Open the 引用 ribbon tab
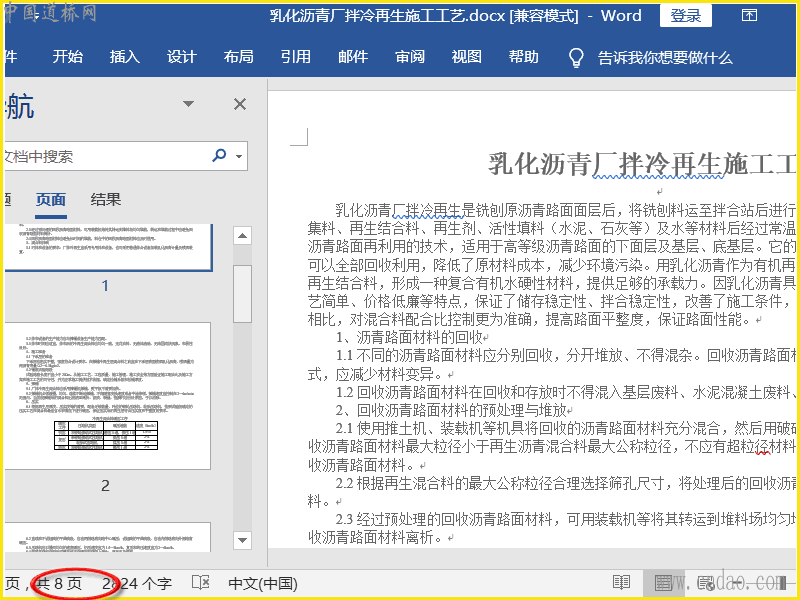The height and width of the screenshot is (600, 800). pyautogui.click(x=296, y=57)
